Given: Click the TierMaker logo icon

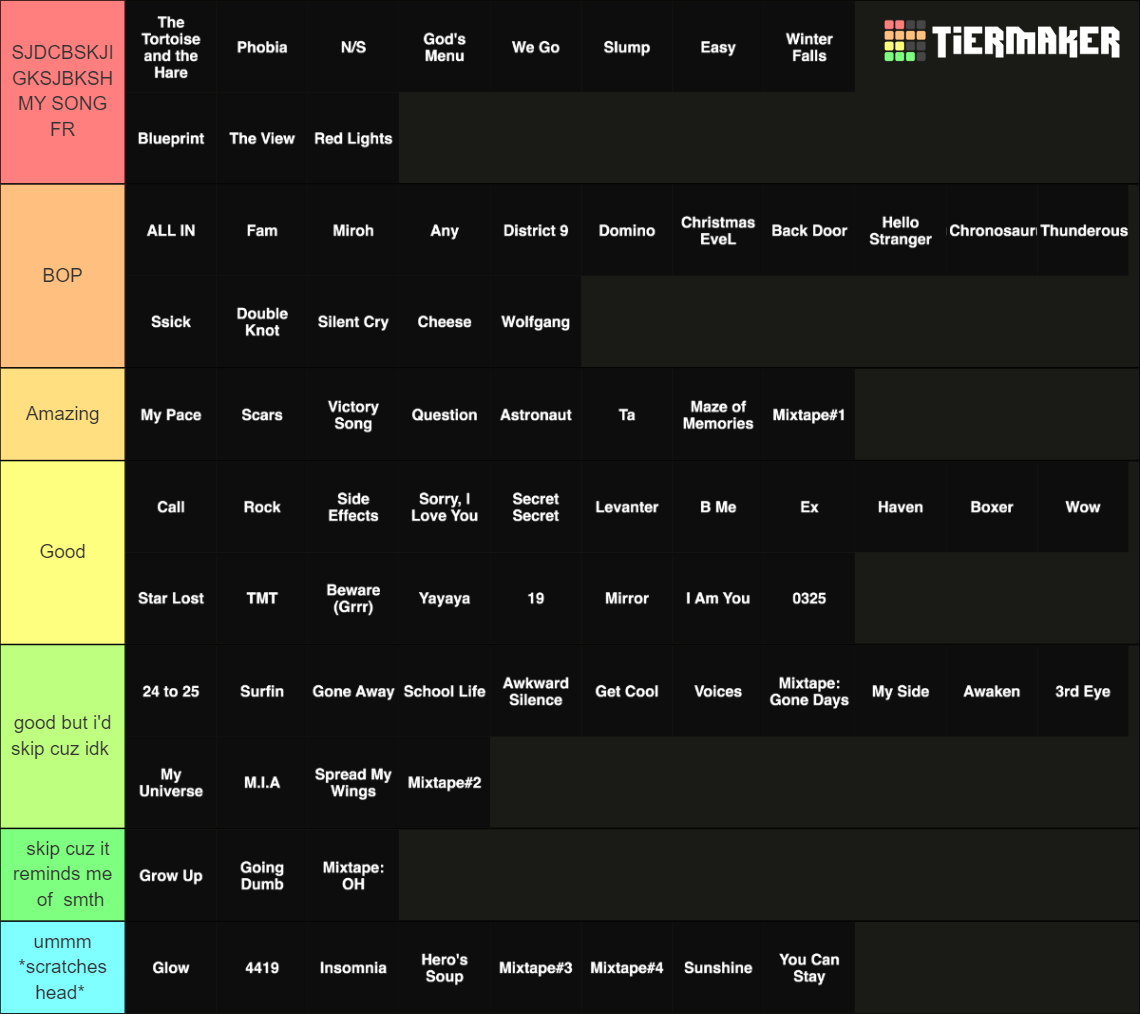Looking at the screenshot, I should coord(906,41).
